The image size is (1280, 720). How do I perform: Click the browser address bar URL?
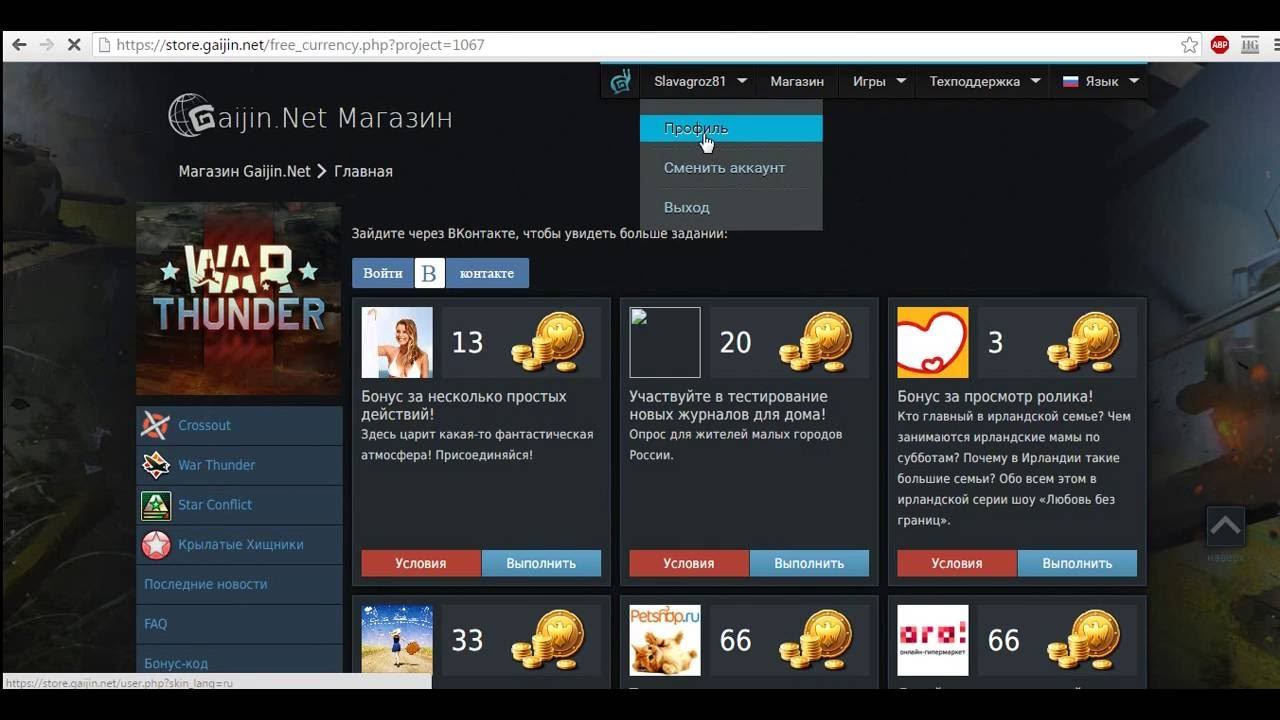[x=300, y=45]
